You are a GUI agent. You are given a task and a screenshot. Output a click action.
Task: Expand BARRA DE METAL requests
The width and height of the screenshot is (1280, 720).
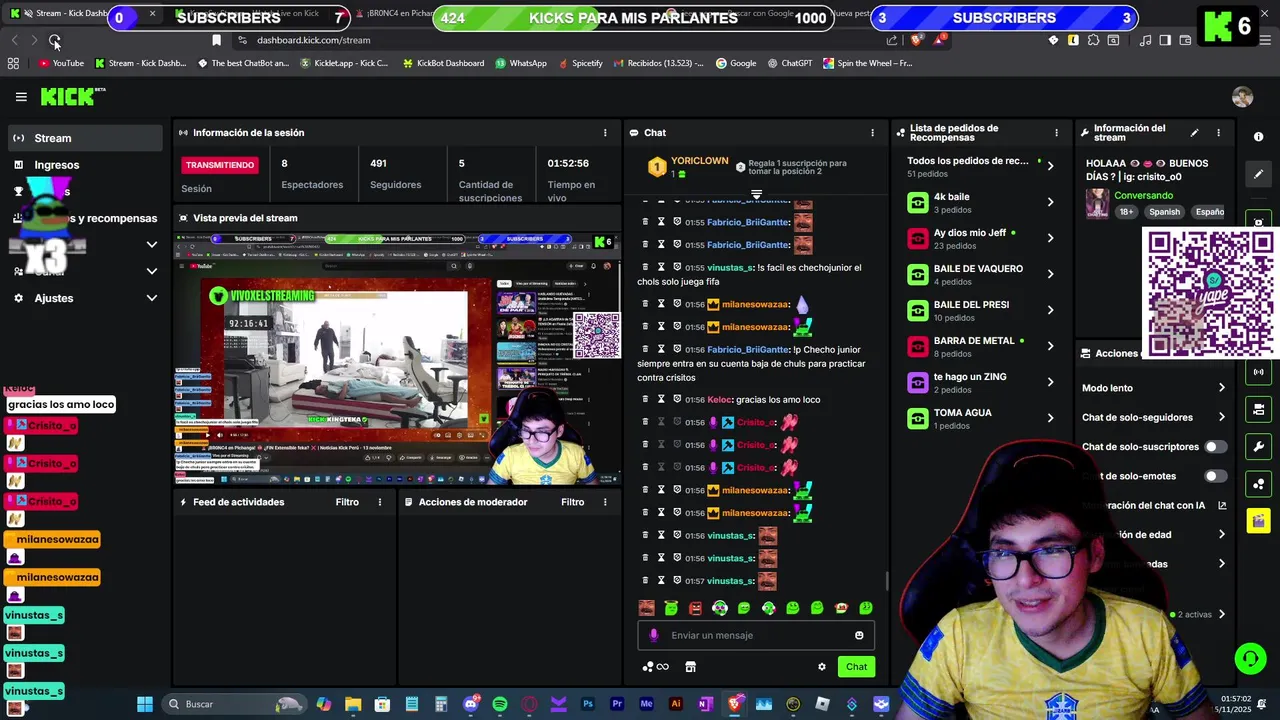(x=1050, y=346)
